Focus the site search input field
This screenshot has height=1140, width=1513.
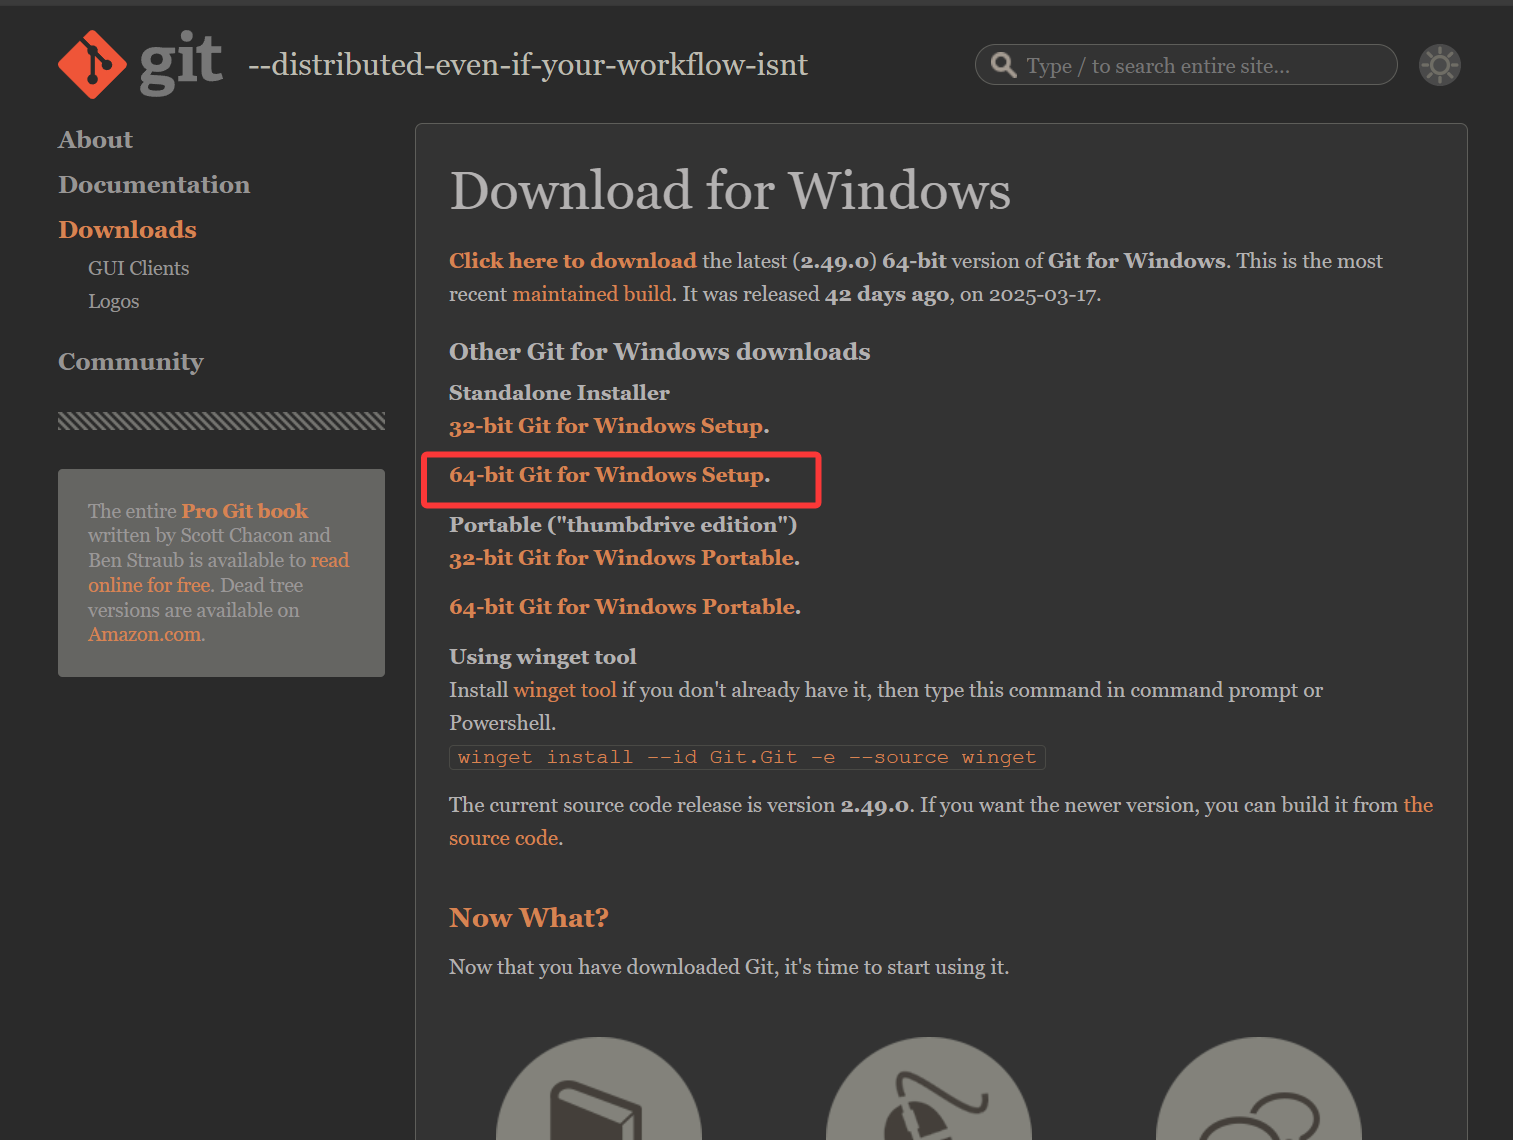[1186, 65]
